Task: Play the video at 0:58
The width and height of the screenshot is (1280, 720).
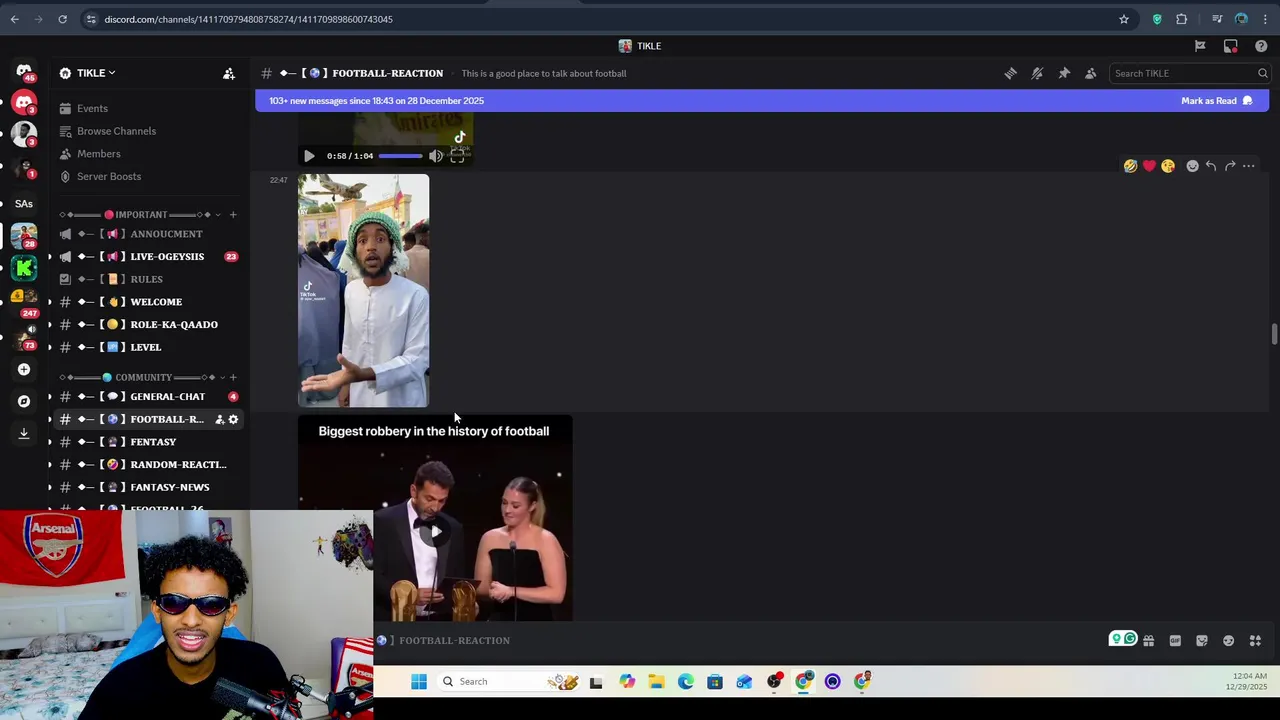Action: click(309, 156)
